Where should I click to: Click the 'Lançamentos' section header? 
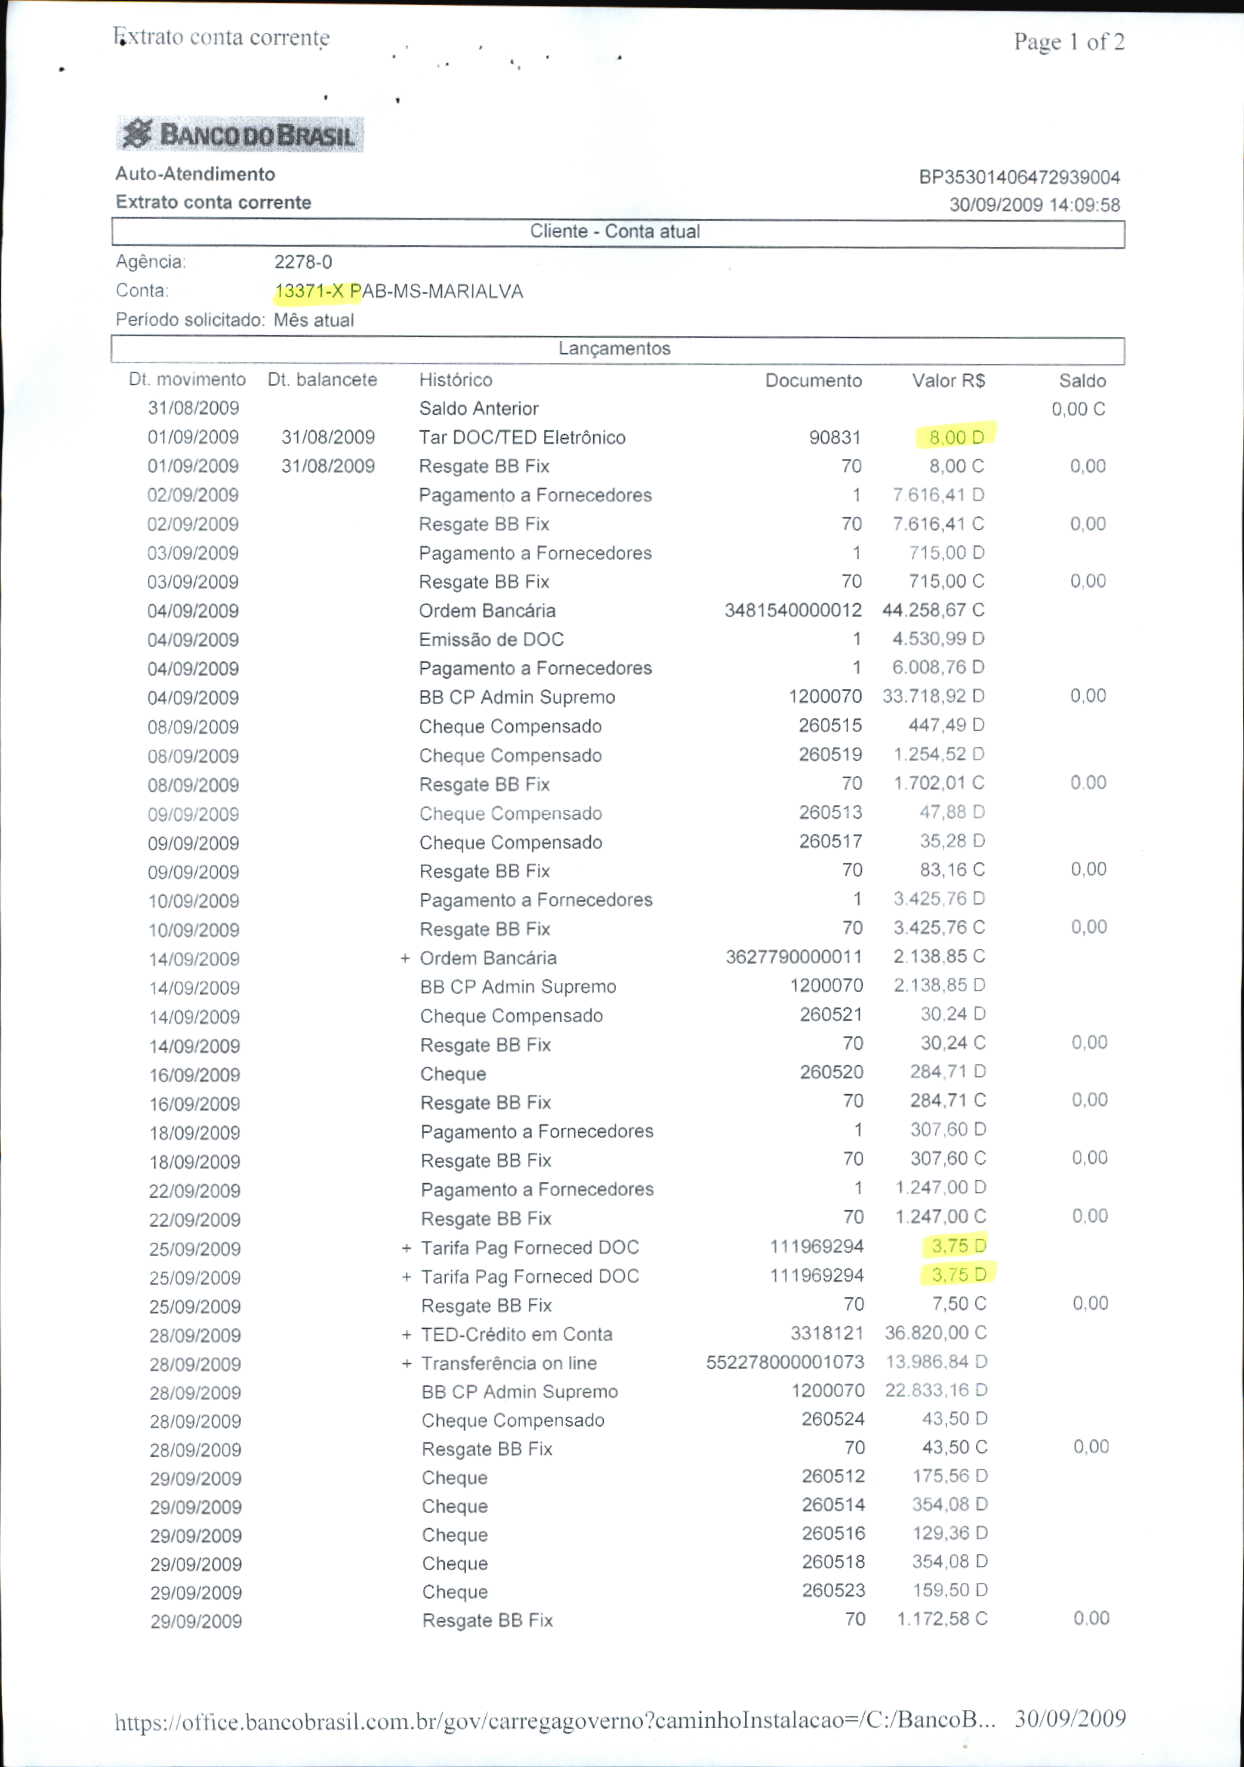[618, 349]
